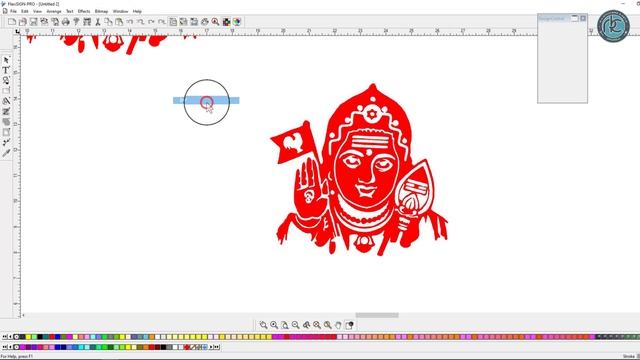Select the hand pan tool

(338, 325)
